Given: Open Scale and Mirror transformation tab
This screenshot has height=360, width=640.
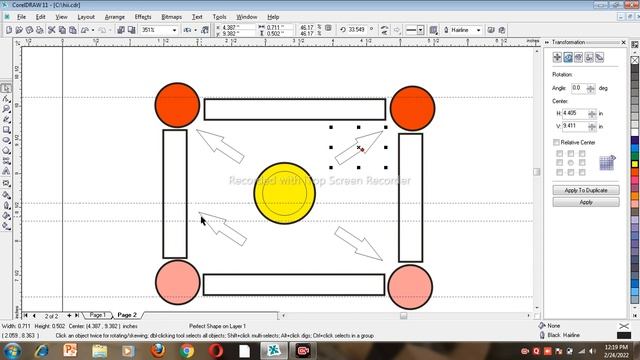Looking at the screenshot, I should 578,57.
